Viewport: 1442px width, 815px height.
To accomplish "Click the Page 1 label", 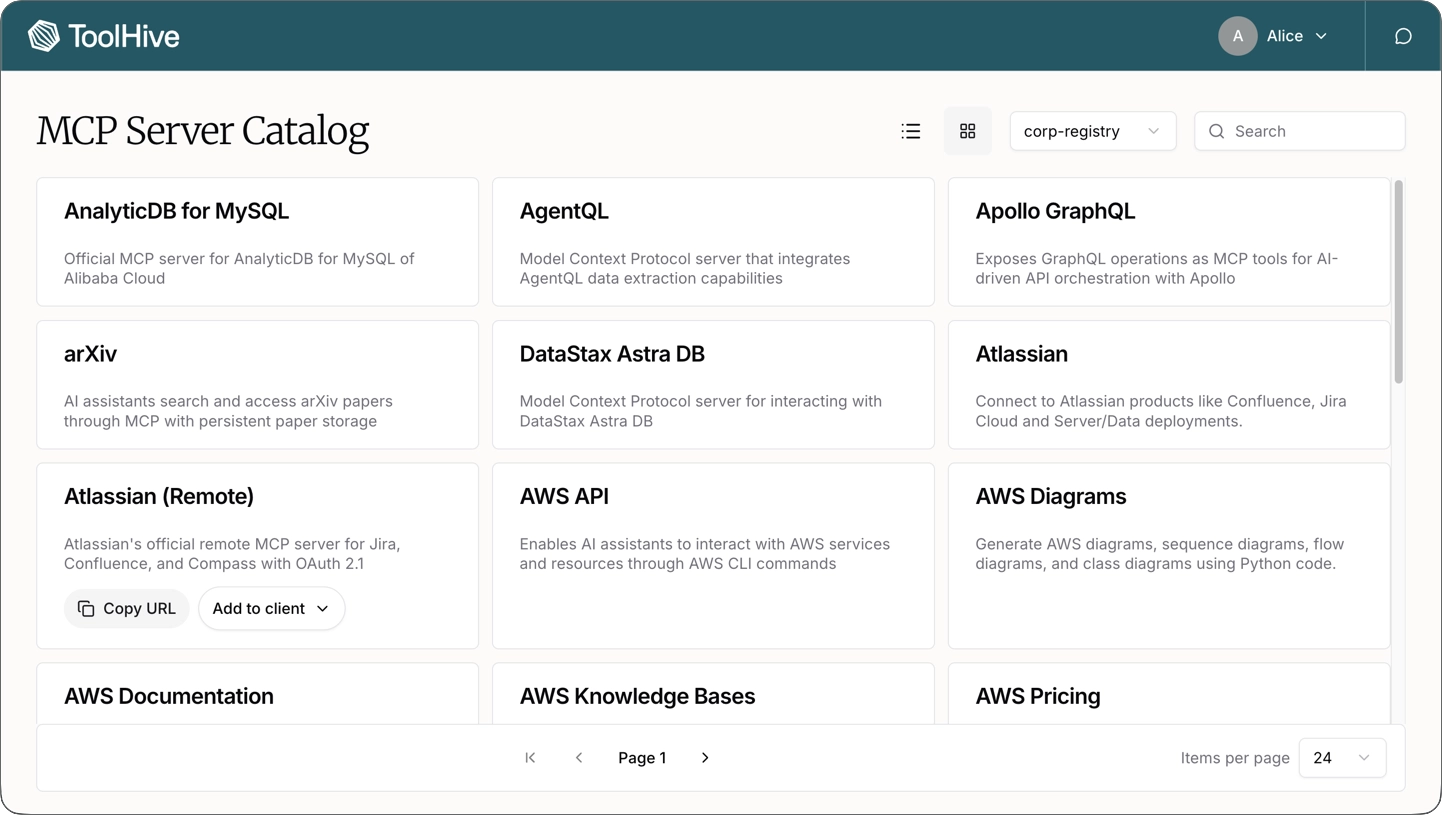I will [642, 758].
